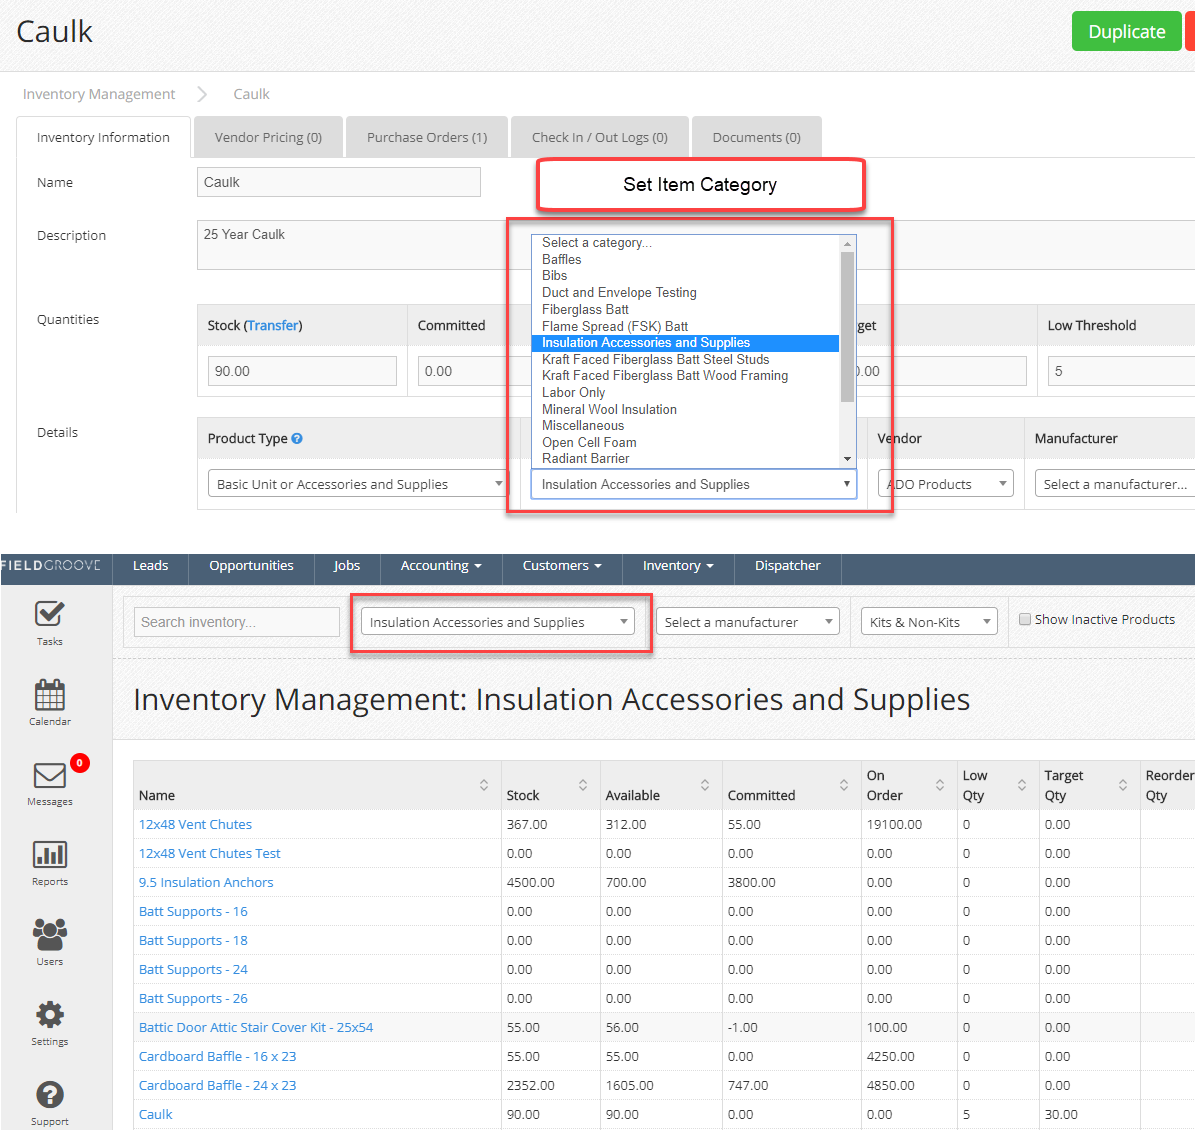
Task: Switch to the Vendor Pricing tab
Action: (x=268, y=138)
